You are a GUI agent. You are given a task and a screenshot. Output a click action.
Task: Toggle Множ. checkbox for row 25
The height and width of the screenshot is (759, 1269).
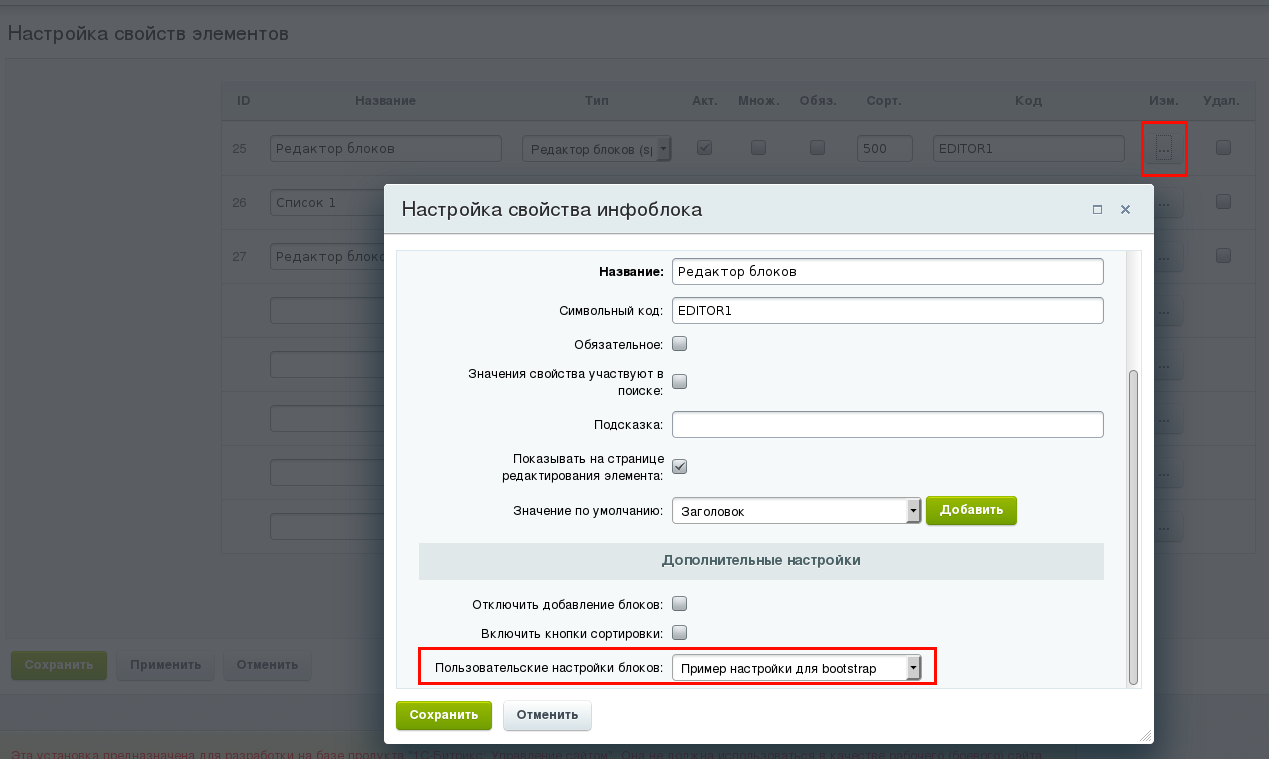click(x=758, y=147)
